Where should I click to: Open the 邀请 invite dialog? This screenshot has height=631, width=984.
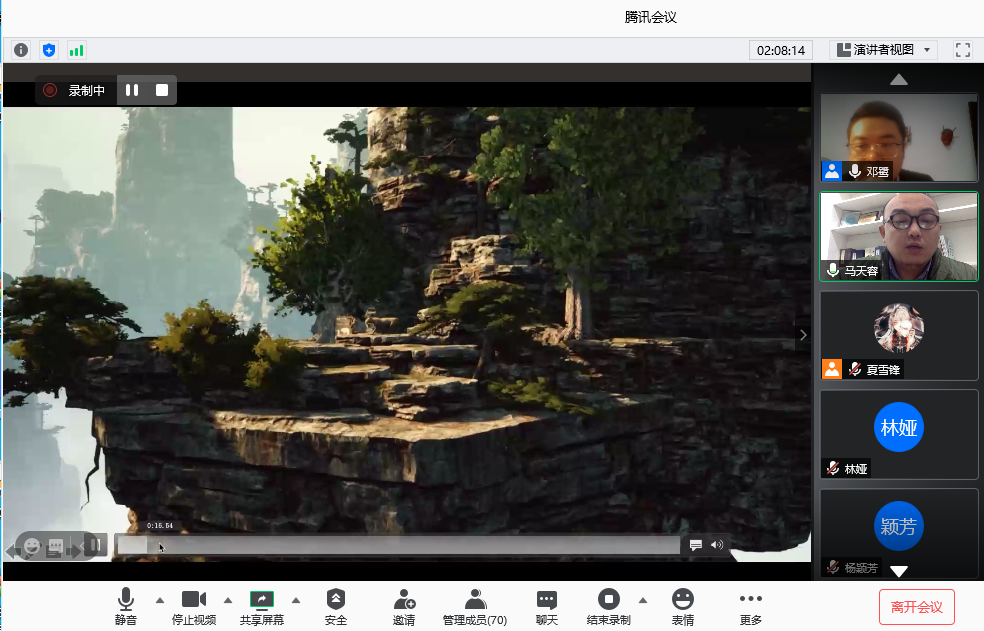404,607
